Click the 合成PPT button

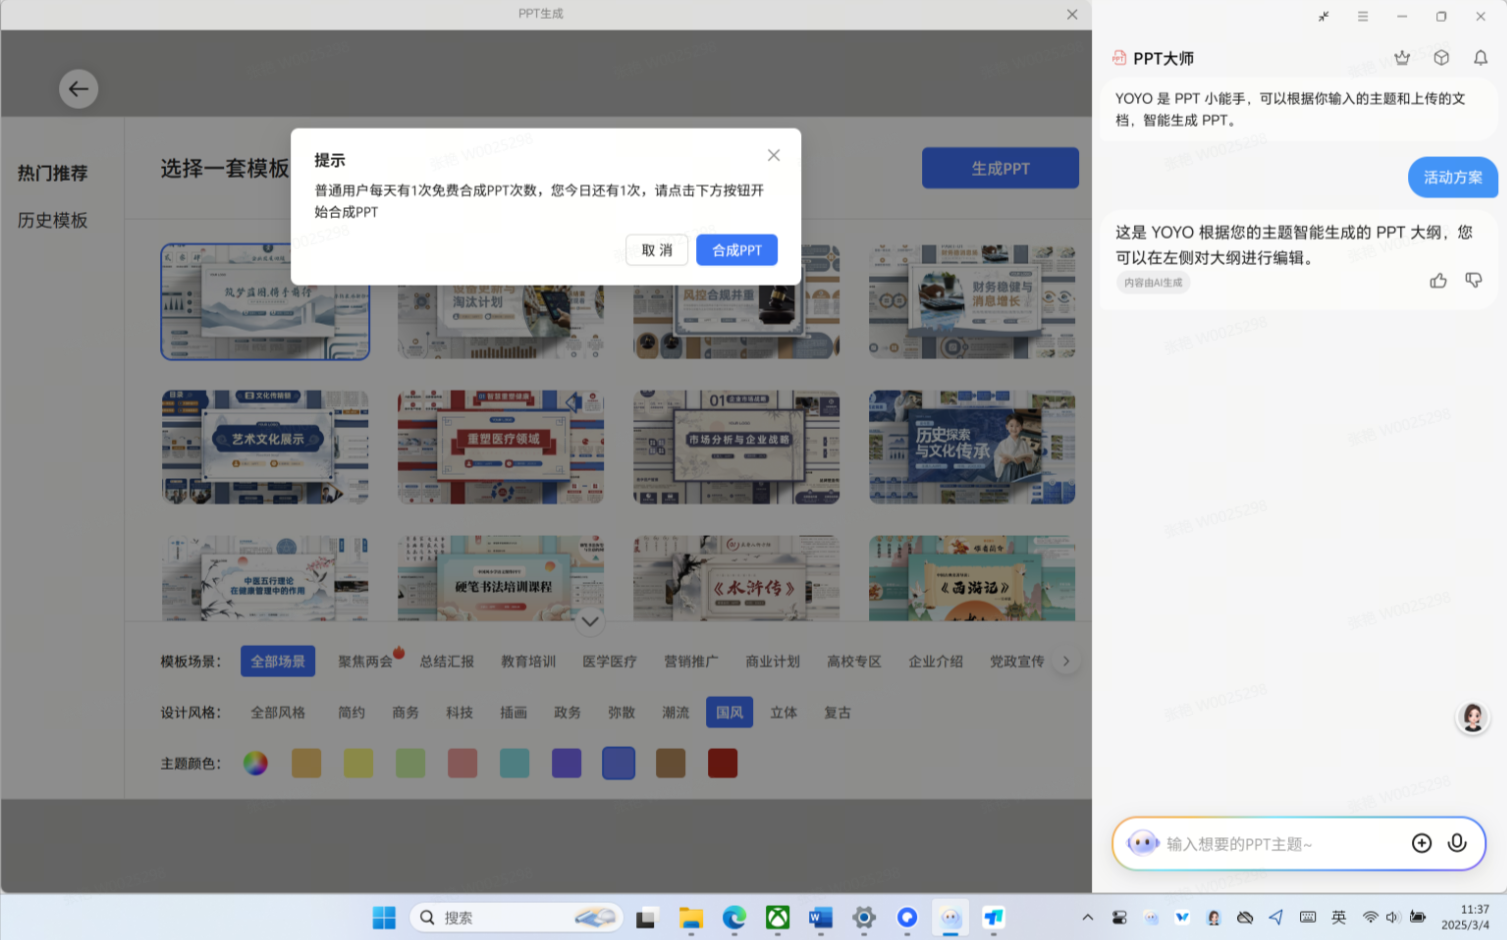(736, 250)
